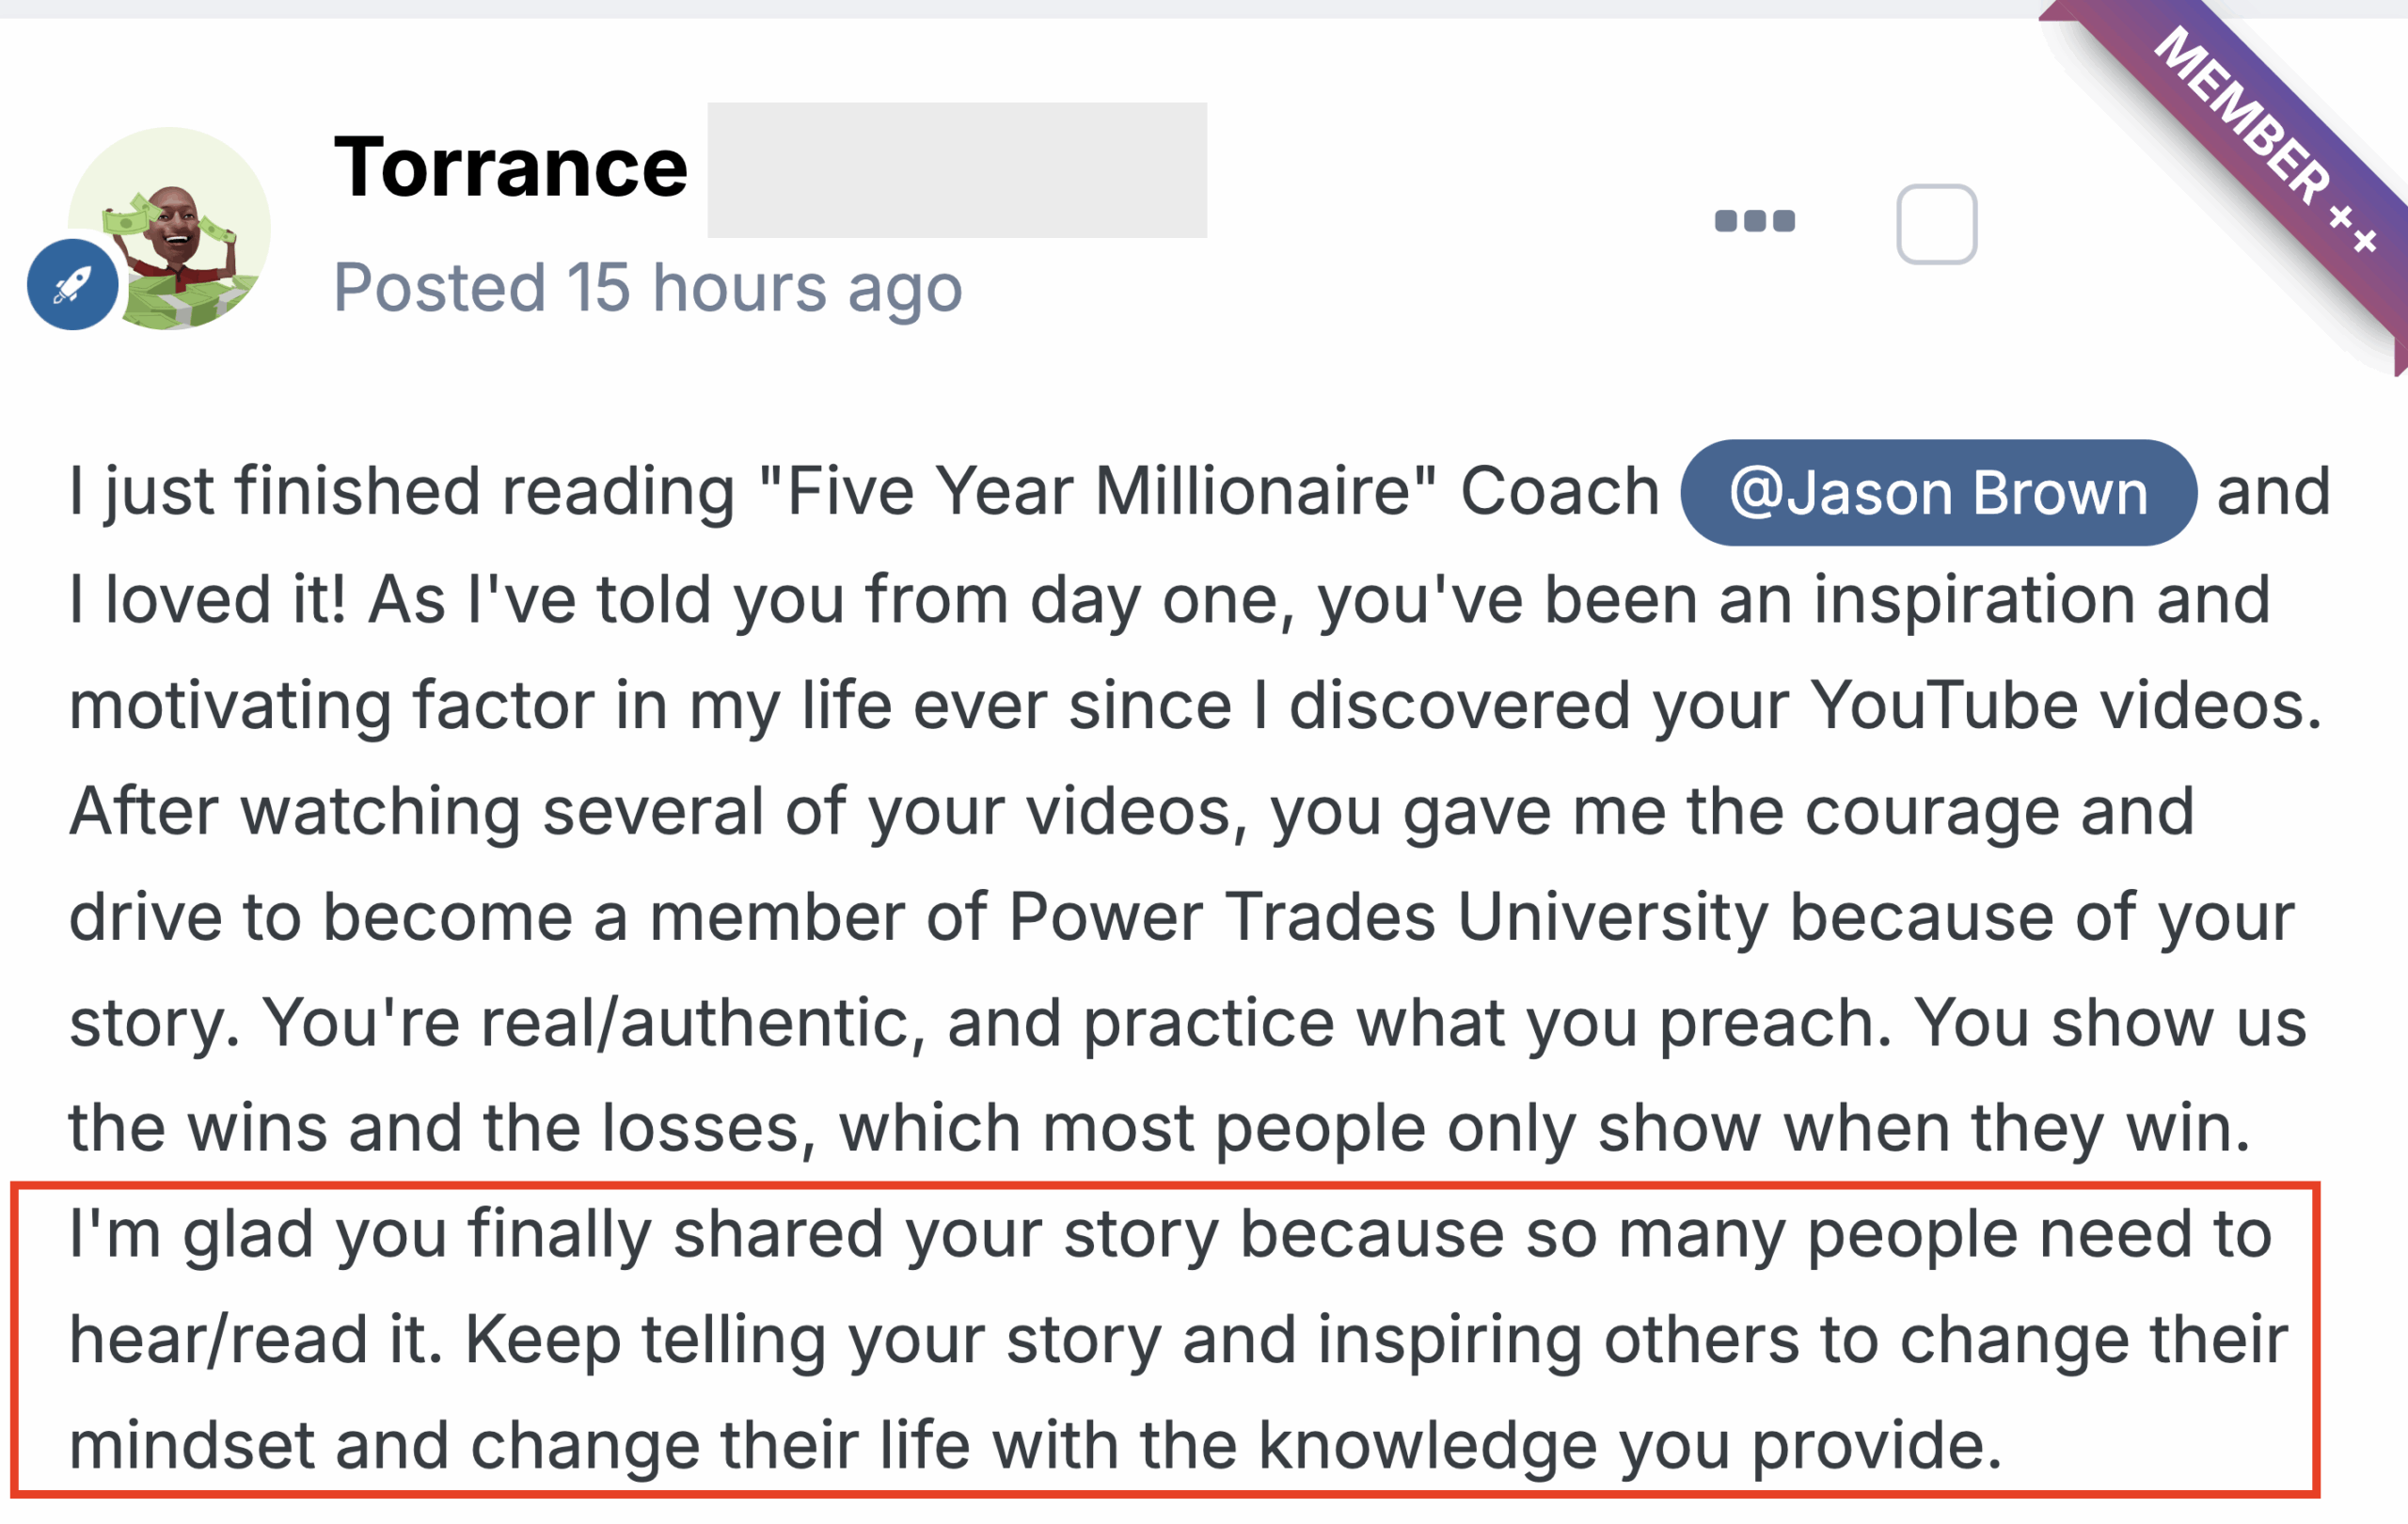2408x1524 pixels.
Task: Click the author name Torrance
Action: coord(510,167)
